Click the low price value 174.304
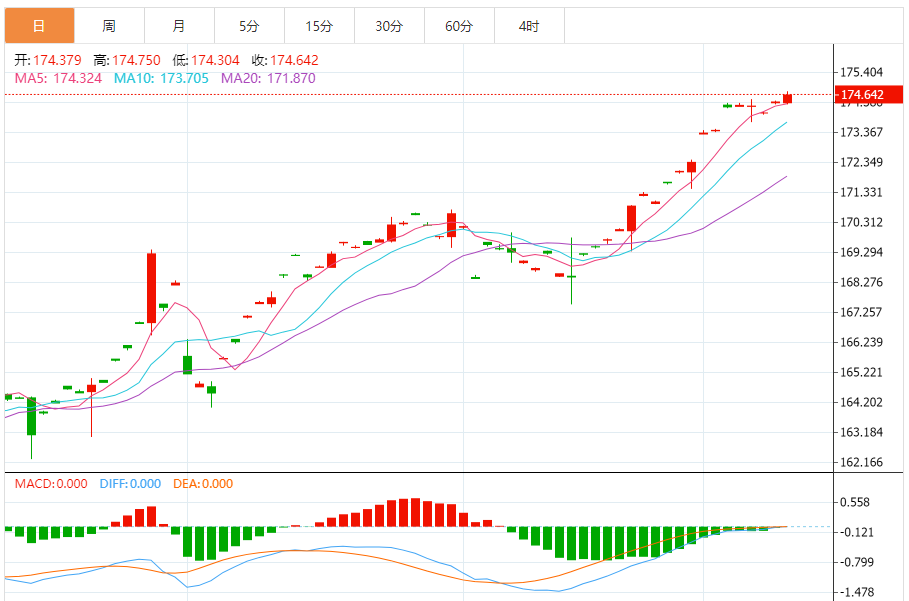909x601 pixels. tap(215, 60)
